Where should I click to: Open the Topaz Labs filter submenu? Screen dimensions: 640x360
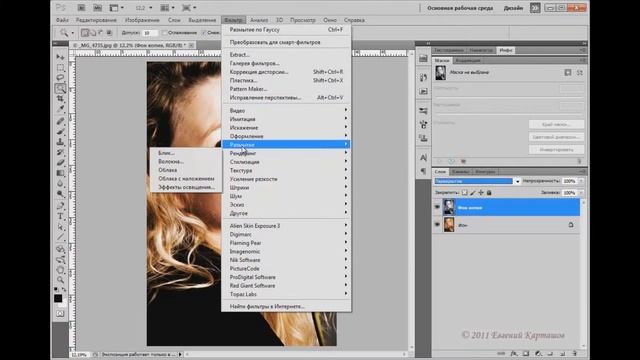click(x=286, y=294)
